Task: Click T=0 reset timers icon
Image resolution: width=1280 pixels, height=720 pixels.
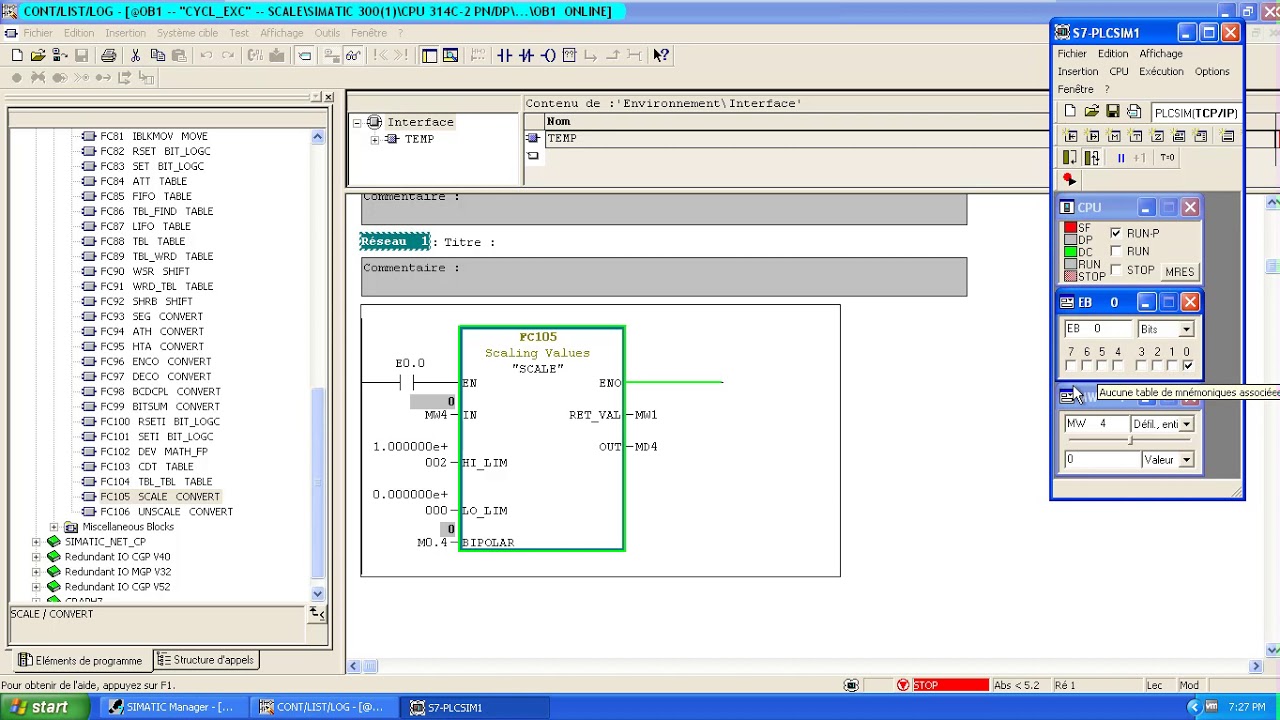Action: coord(1167,158)
